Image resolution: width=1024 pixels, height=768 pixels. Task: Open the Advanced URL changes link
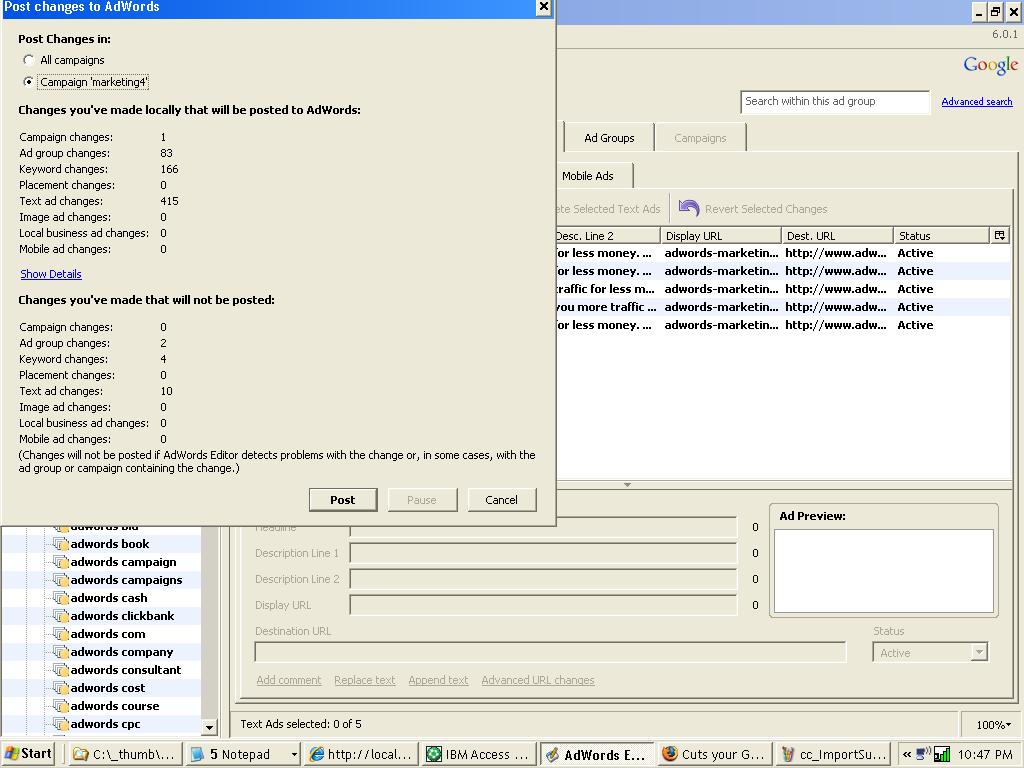538,680
